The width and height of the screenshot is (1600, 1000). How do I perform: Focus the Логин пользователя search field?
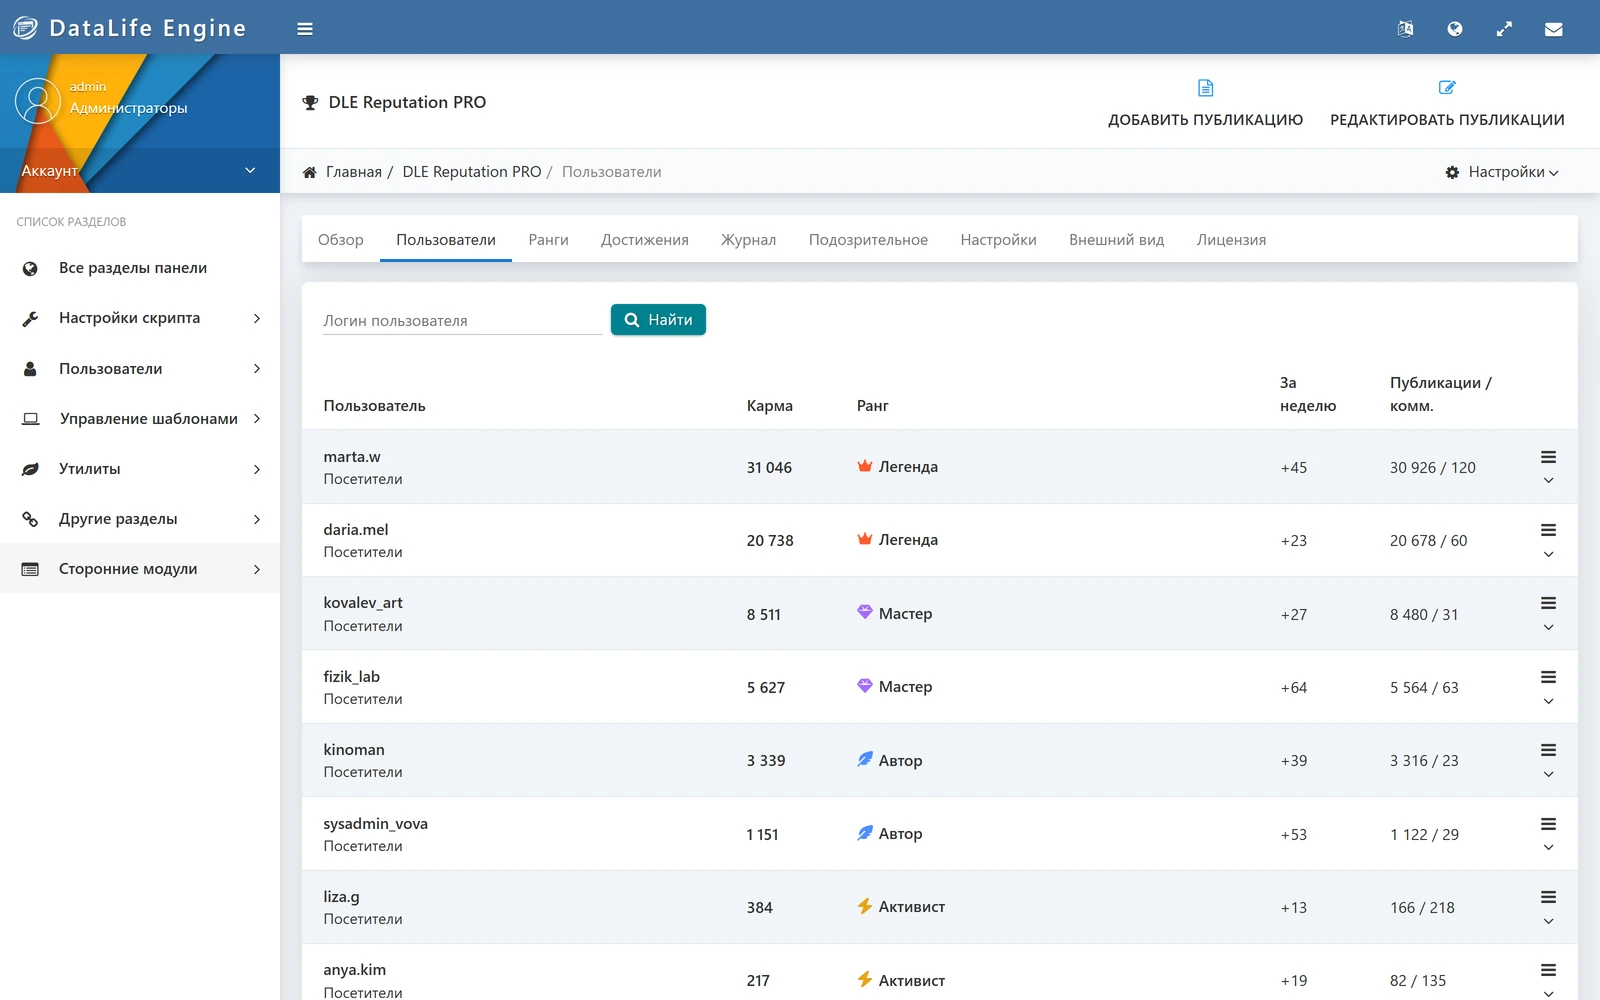462,321
